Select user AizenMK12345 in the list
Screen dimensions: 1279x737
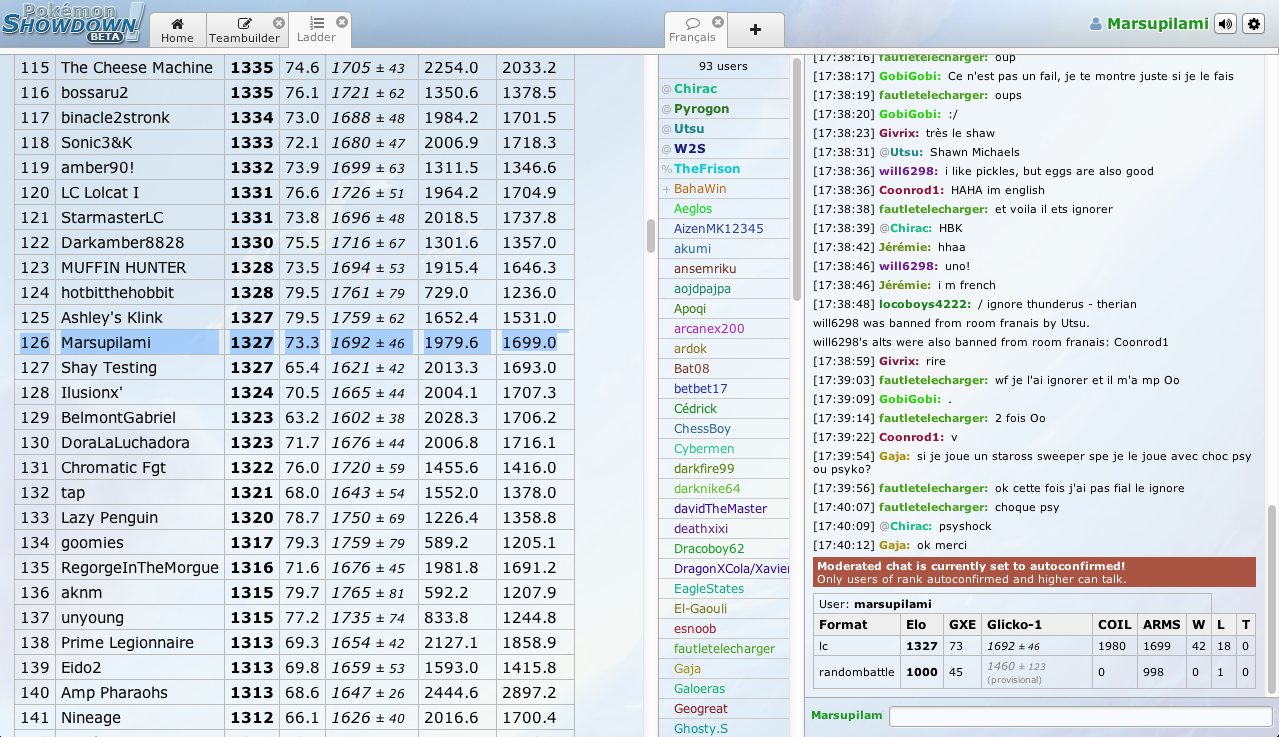point(725,229)
